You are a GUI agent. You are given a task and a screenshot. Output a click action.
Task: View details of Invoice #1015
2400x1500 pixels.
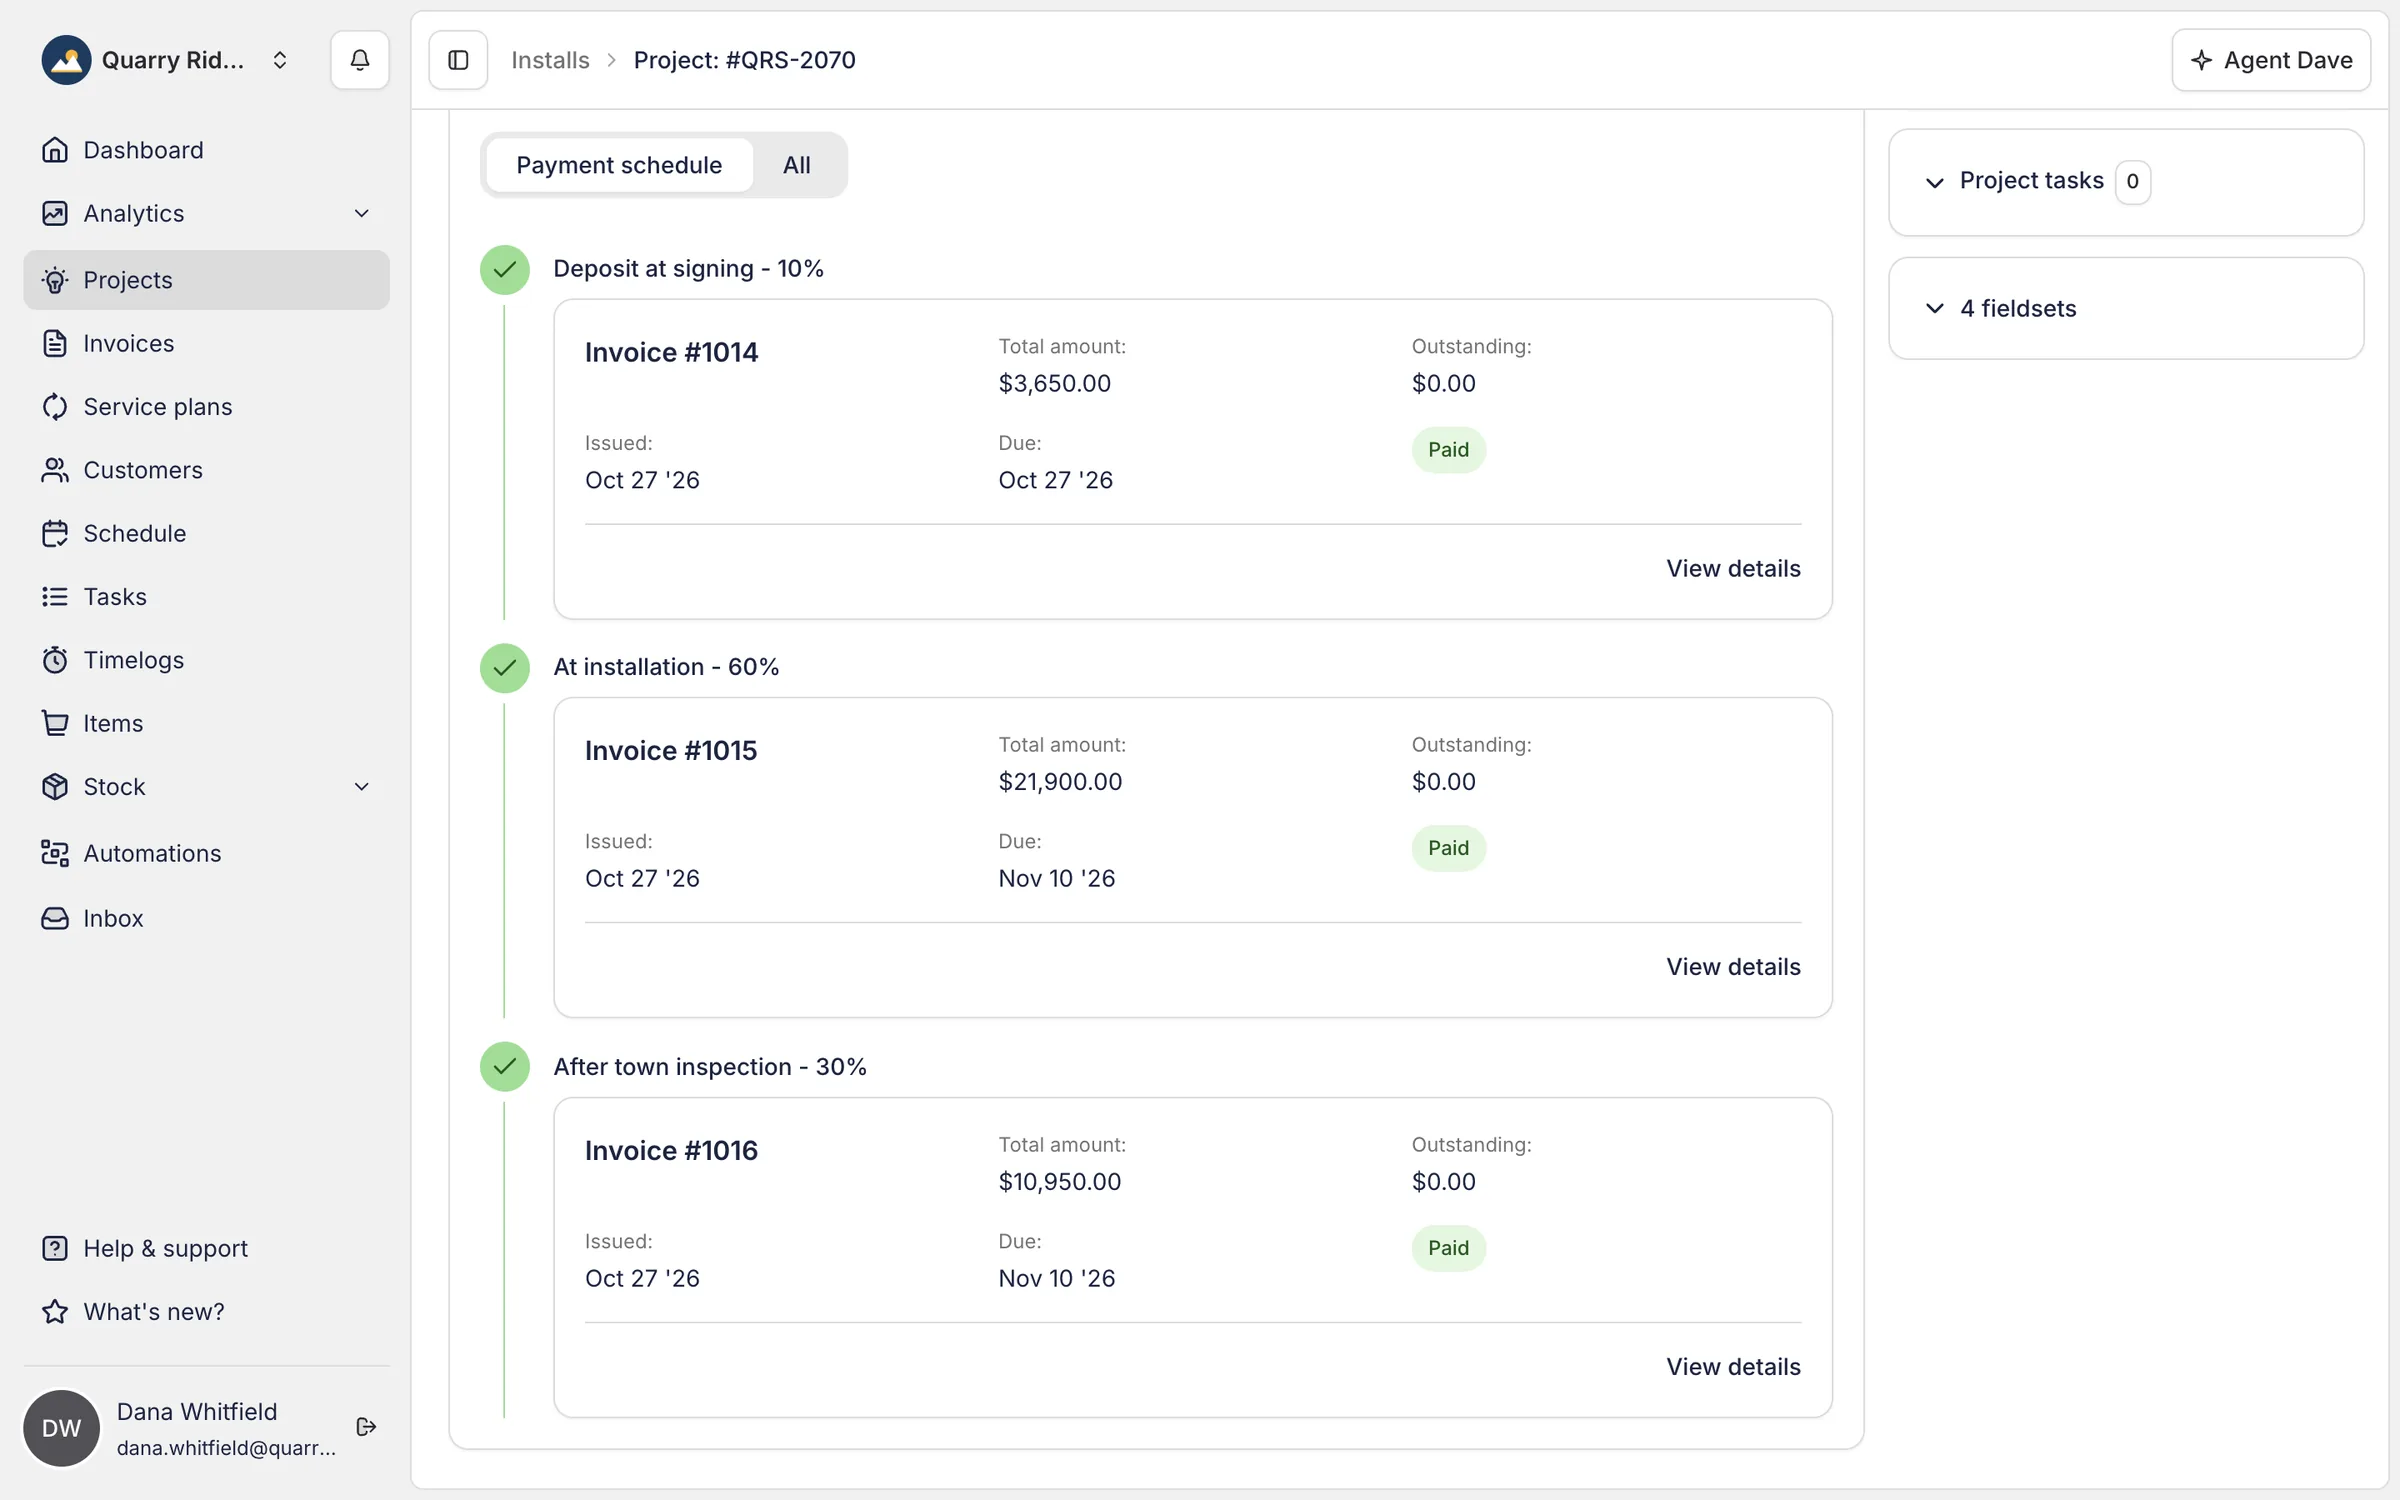click(1733, 967)
